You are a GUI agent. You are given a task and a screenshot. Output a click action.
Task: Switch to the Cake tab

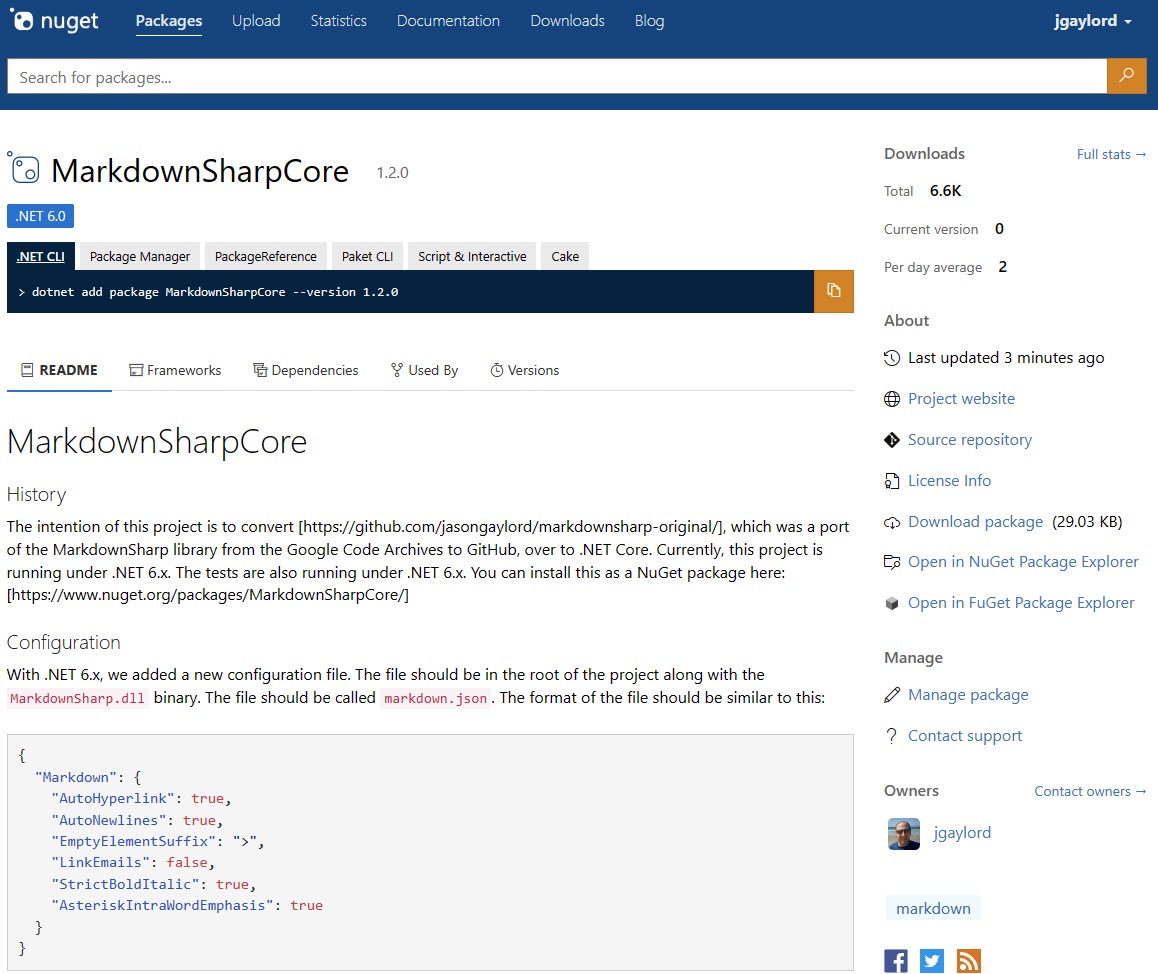click(x=565, y=256)
